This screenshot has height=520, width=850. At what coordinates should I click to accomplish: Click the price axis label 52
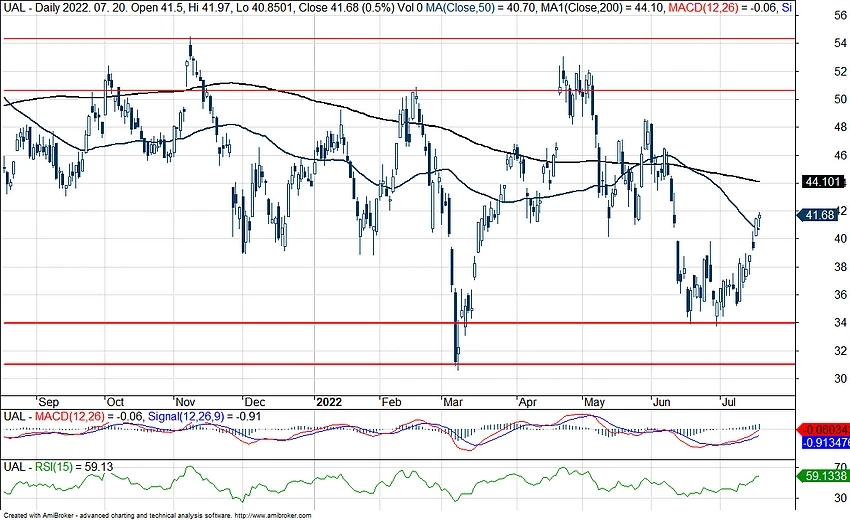click(x=841, y=71)
